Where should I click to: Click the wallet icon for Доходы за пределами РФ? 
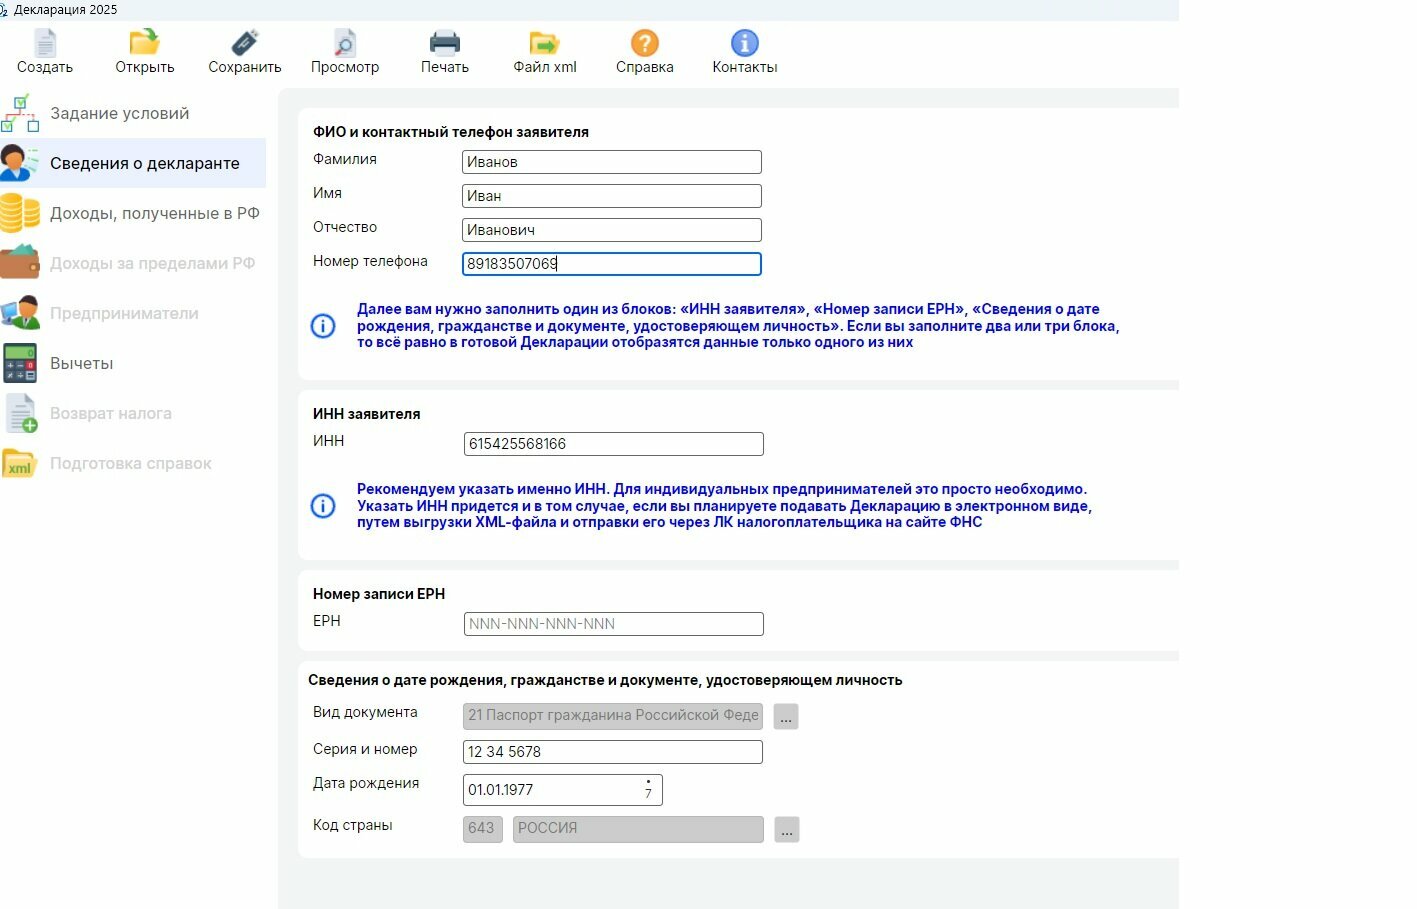[x=20, y=263]
